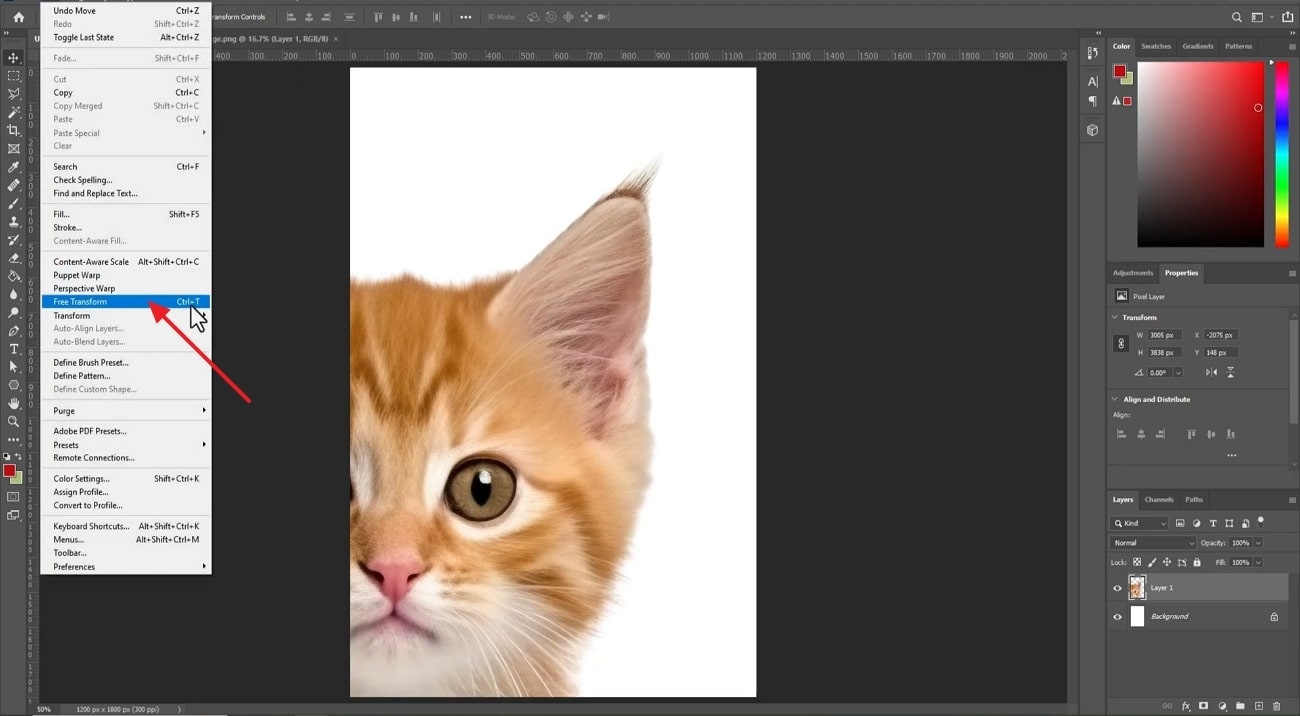Toggle the pixel layer filter
This screenshot has width=1300, height=716.
1180,523
